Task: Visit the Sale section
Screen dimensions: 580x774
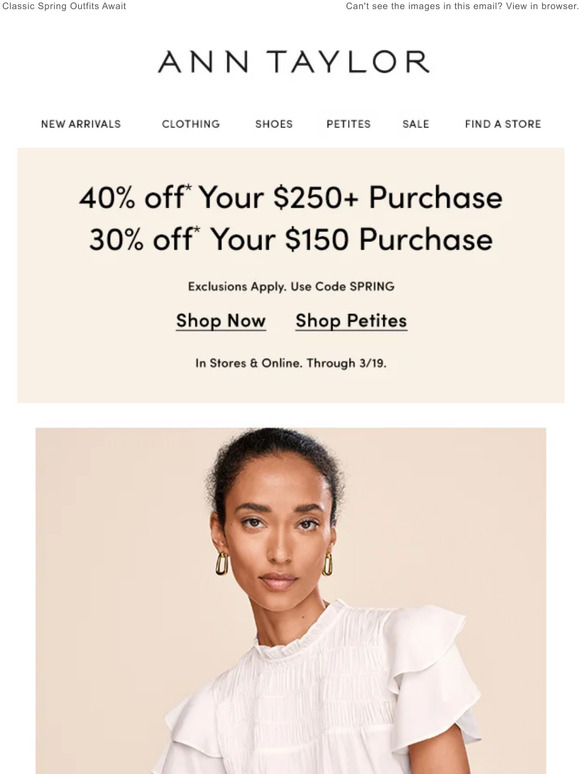Action: click(x=416, y=124)
